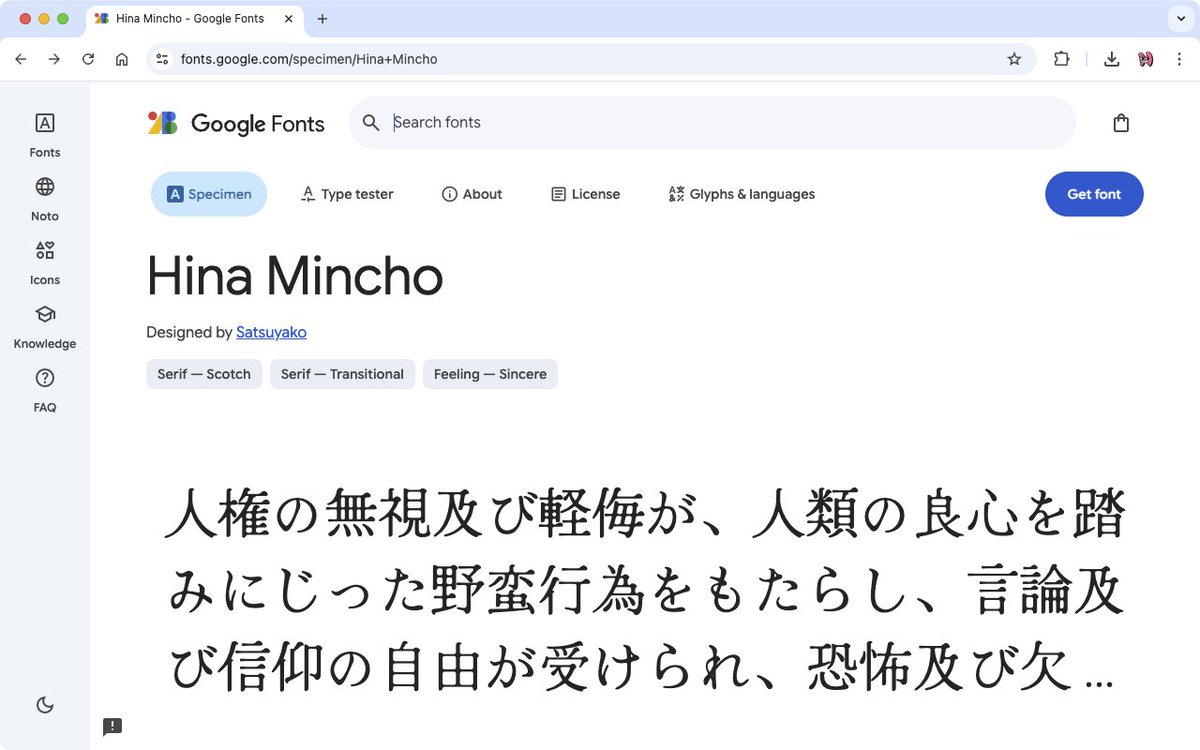Open the Satsuyako designer link
Screen dimensions: 1200x750
click(x=271, y=332)
